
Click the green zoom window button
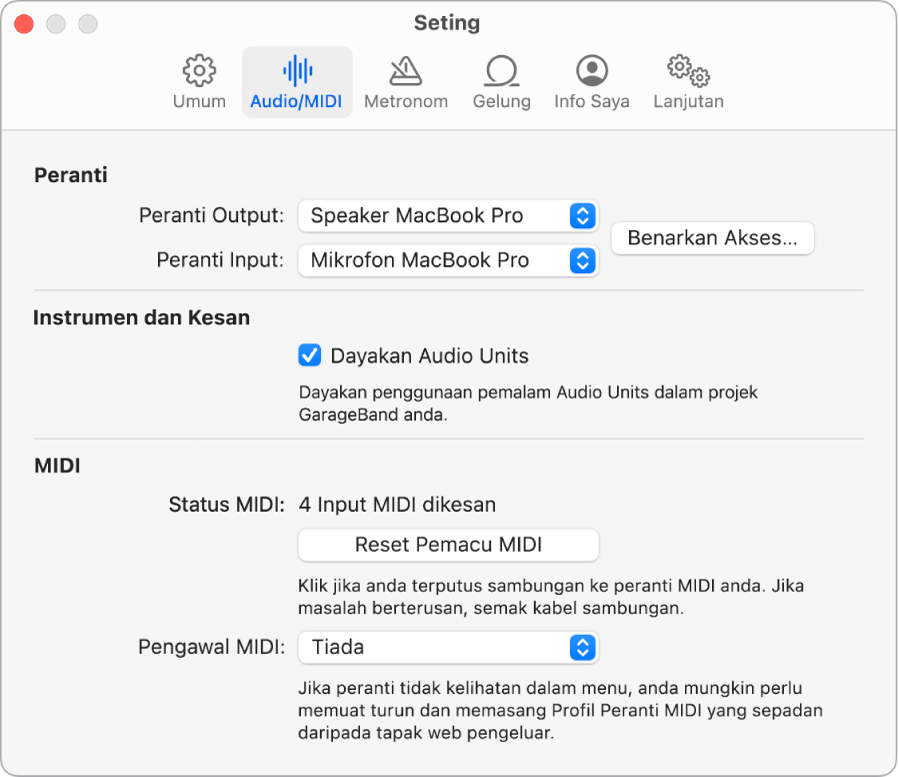pyautogui.click(x=87, y=22)
